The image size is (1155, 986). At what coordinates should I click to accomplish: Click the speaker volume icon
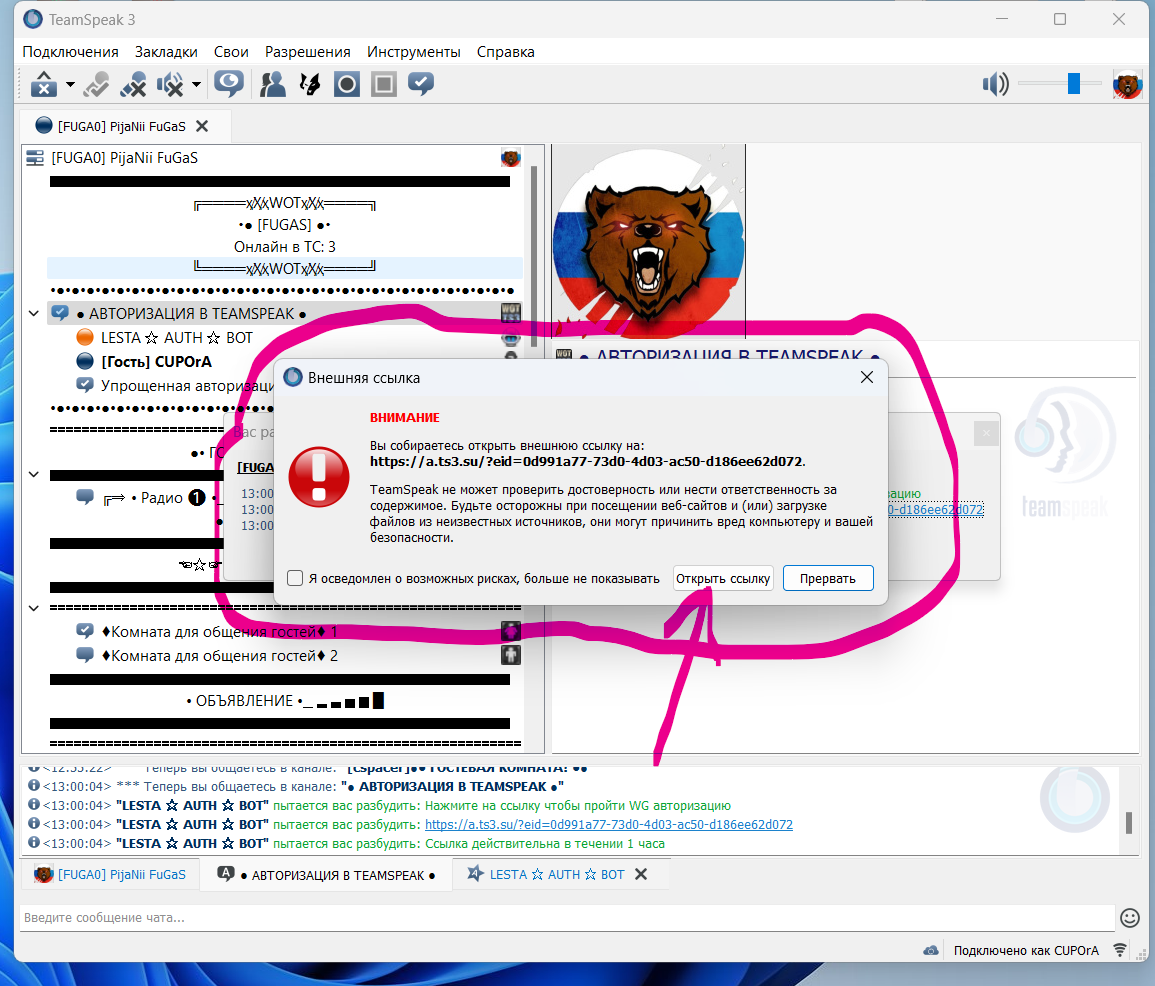pos(995,85)
